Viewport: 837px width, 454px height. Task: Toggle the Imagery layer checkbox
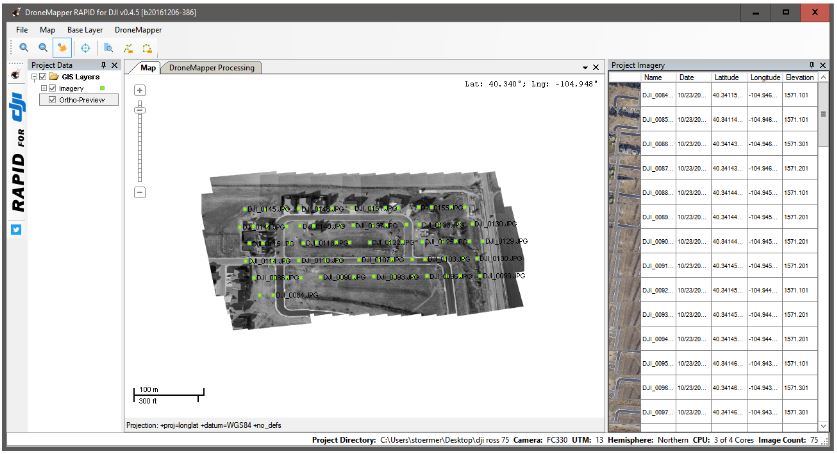pos(52,88)
